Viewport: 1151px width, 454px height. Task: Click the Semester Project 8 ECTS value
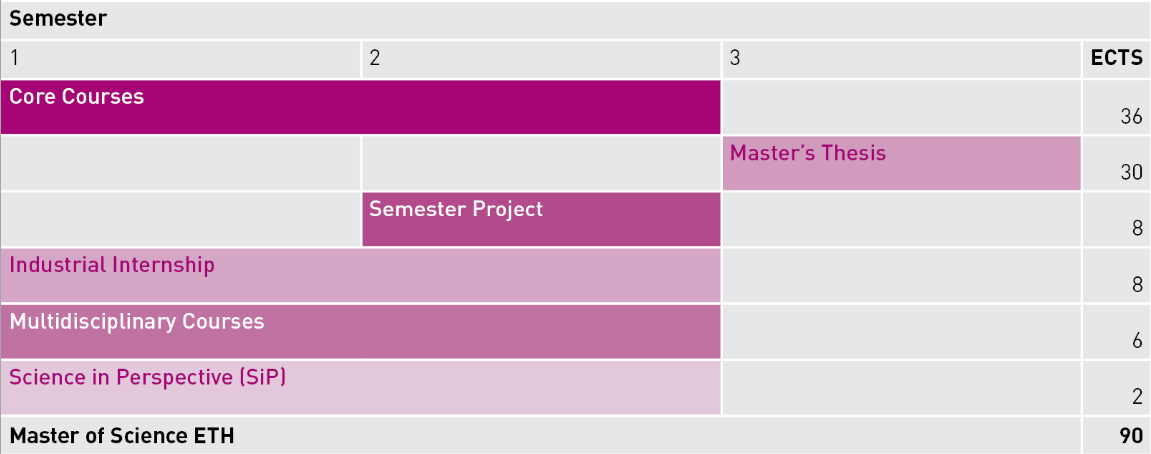1137,228
